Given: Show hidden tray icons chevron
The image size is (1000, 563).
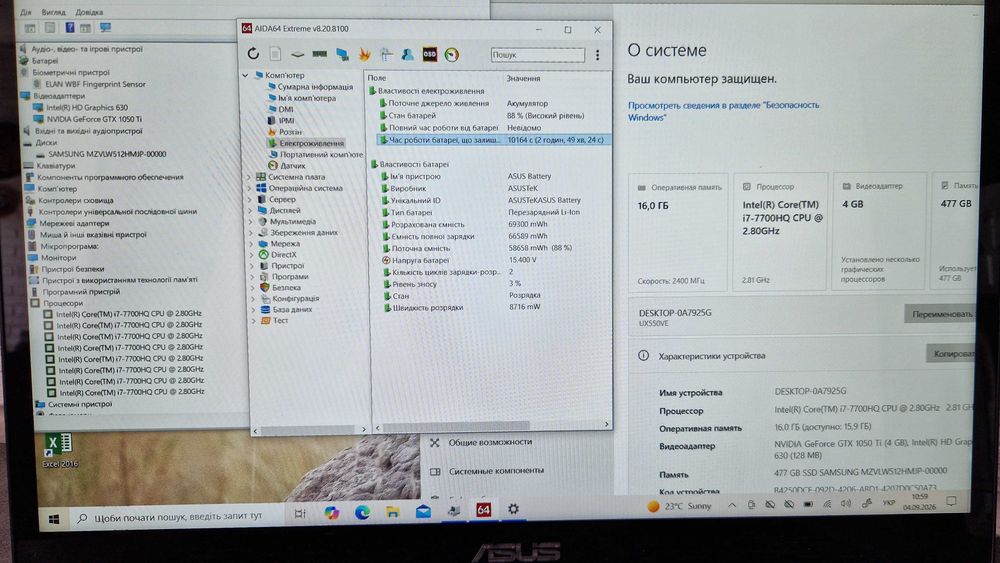Looking at the screenshot, I should [732, 505].
